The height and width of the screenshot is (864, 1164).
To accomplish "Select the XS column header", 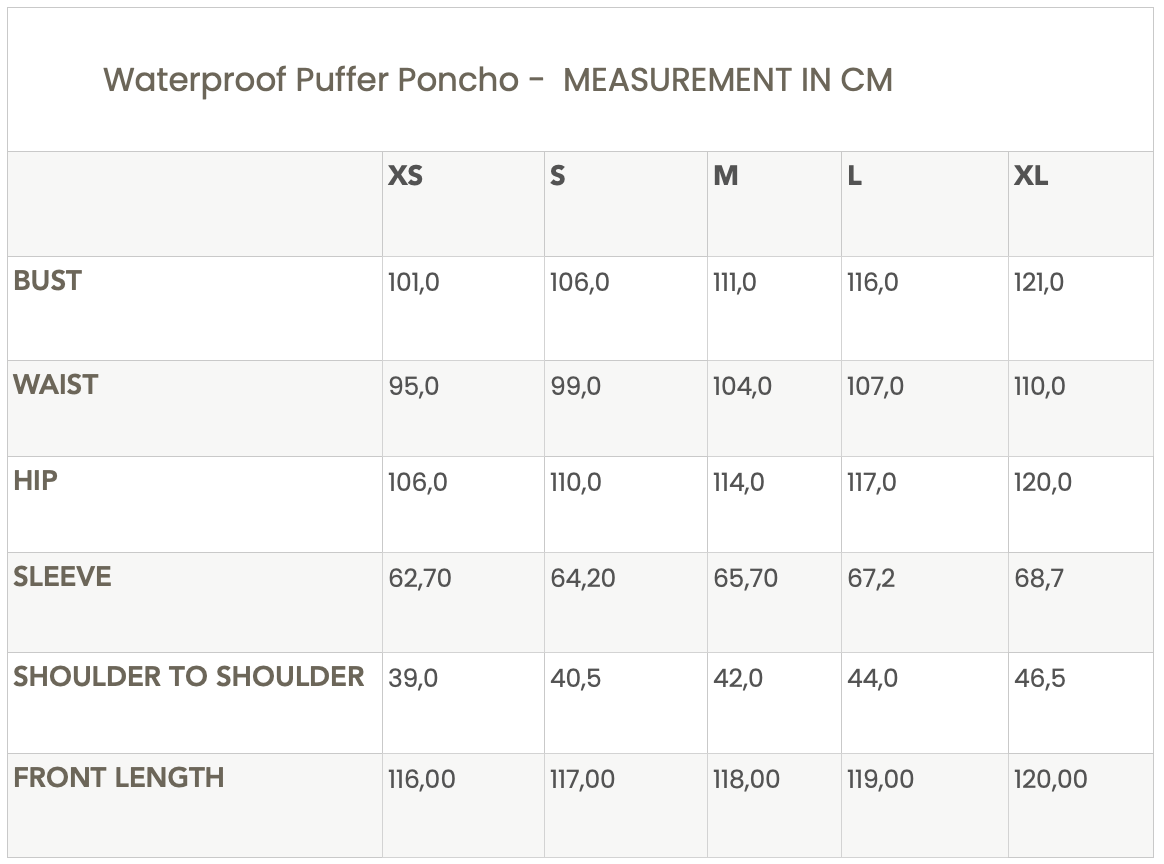I will (405, 176).
